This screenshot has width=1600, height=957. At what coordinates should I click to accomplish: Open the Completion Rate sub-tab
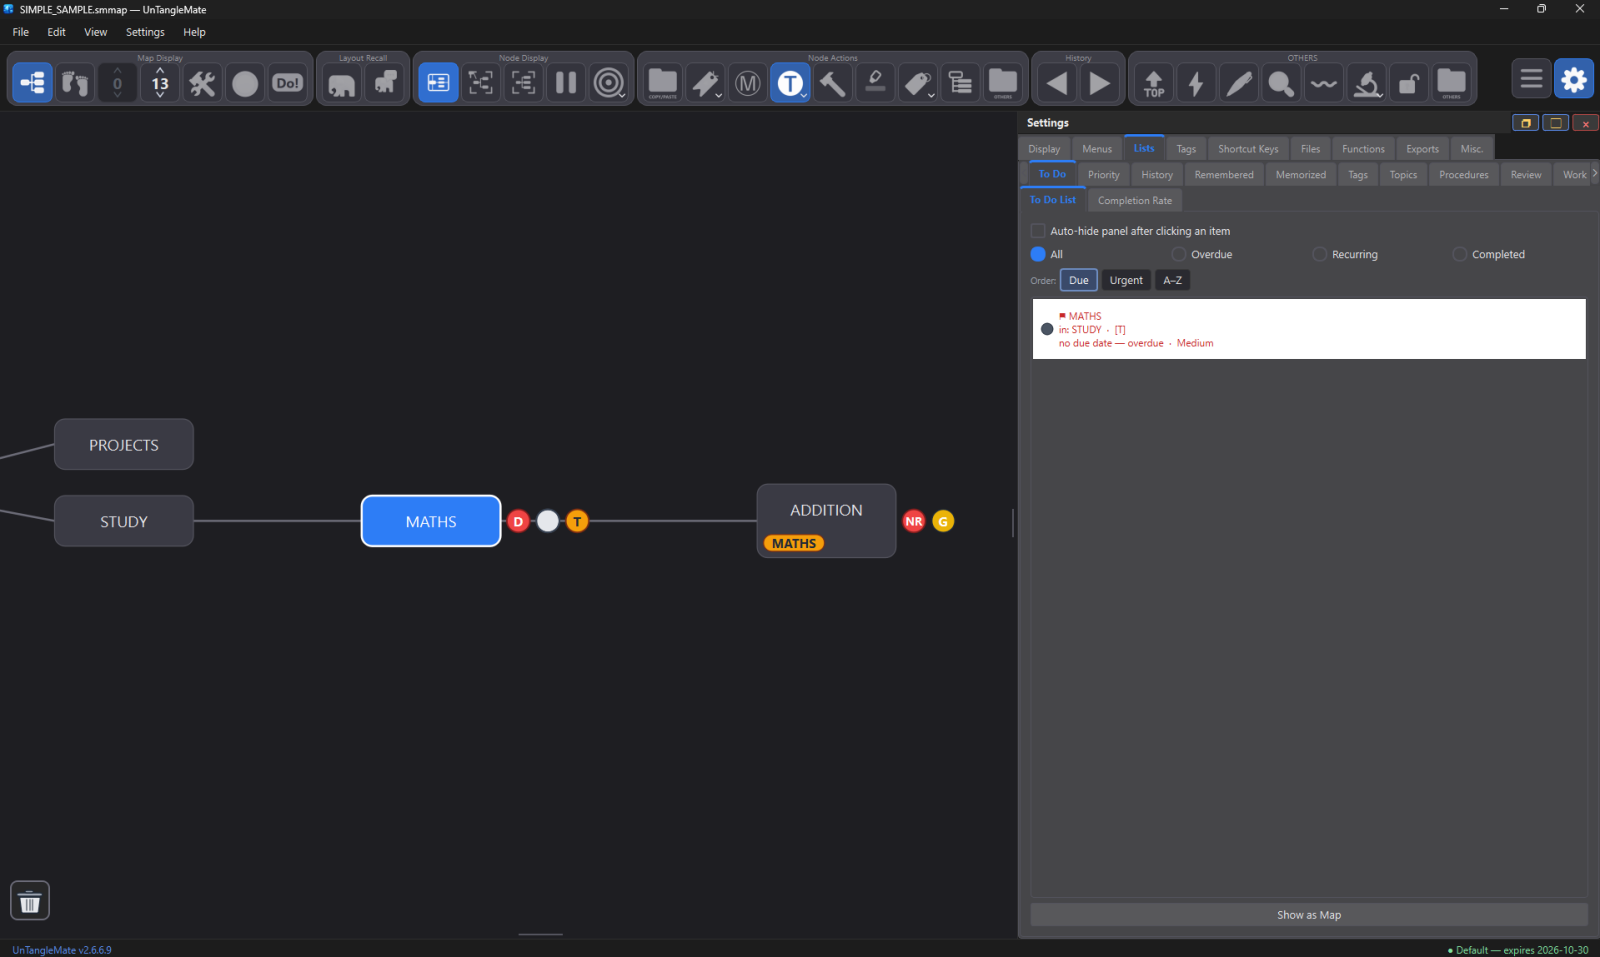point(1135,200)
